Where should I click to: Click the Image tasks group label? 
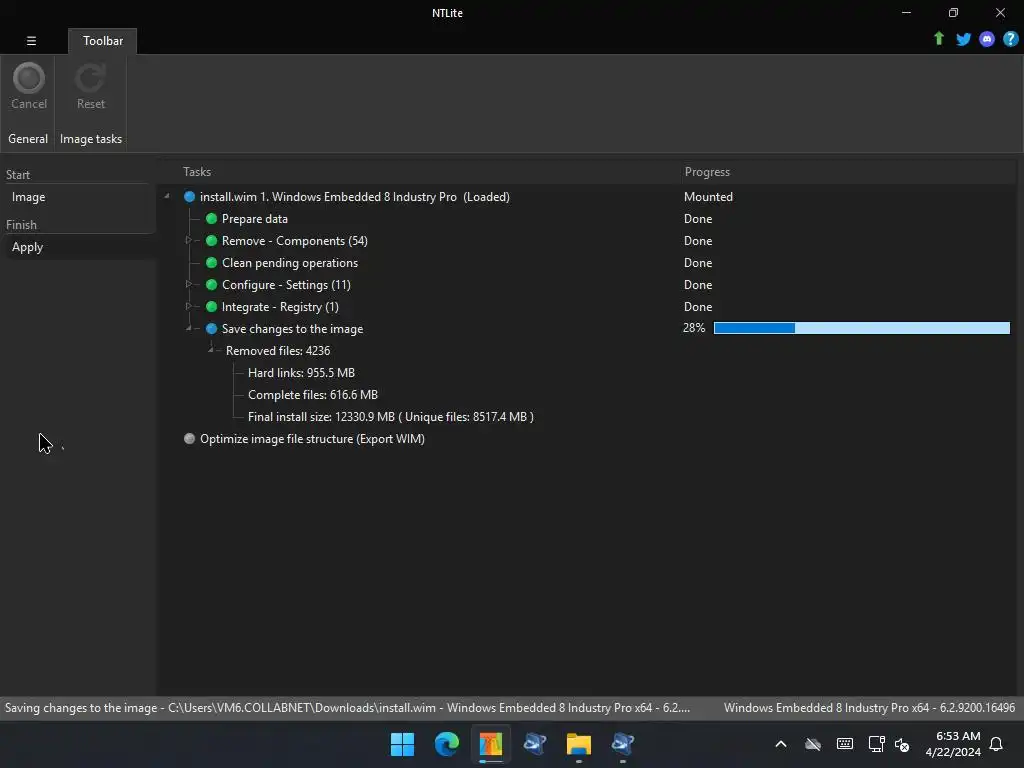[91, 139]
